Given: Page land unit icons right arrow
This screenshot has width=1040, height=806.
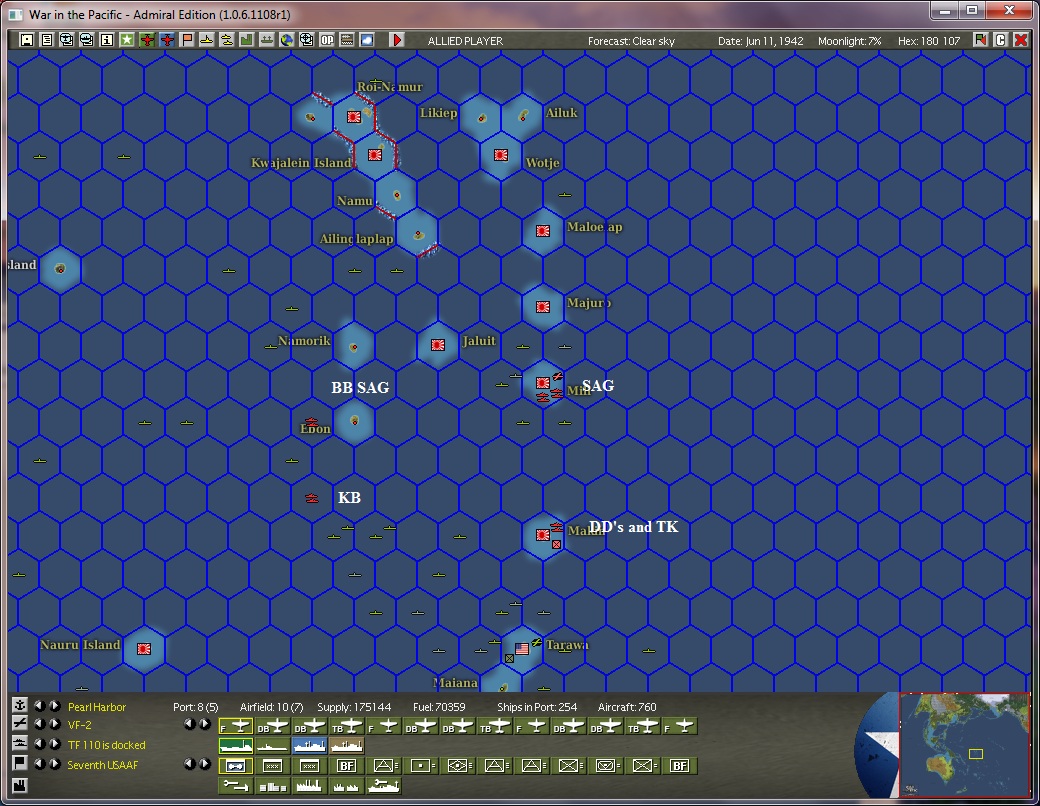Looking at the screenshot, I should 204,764.
